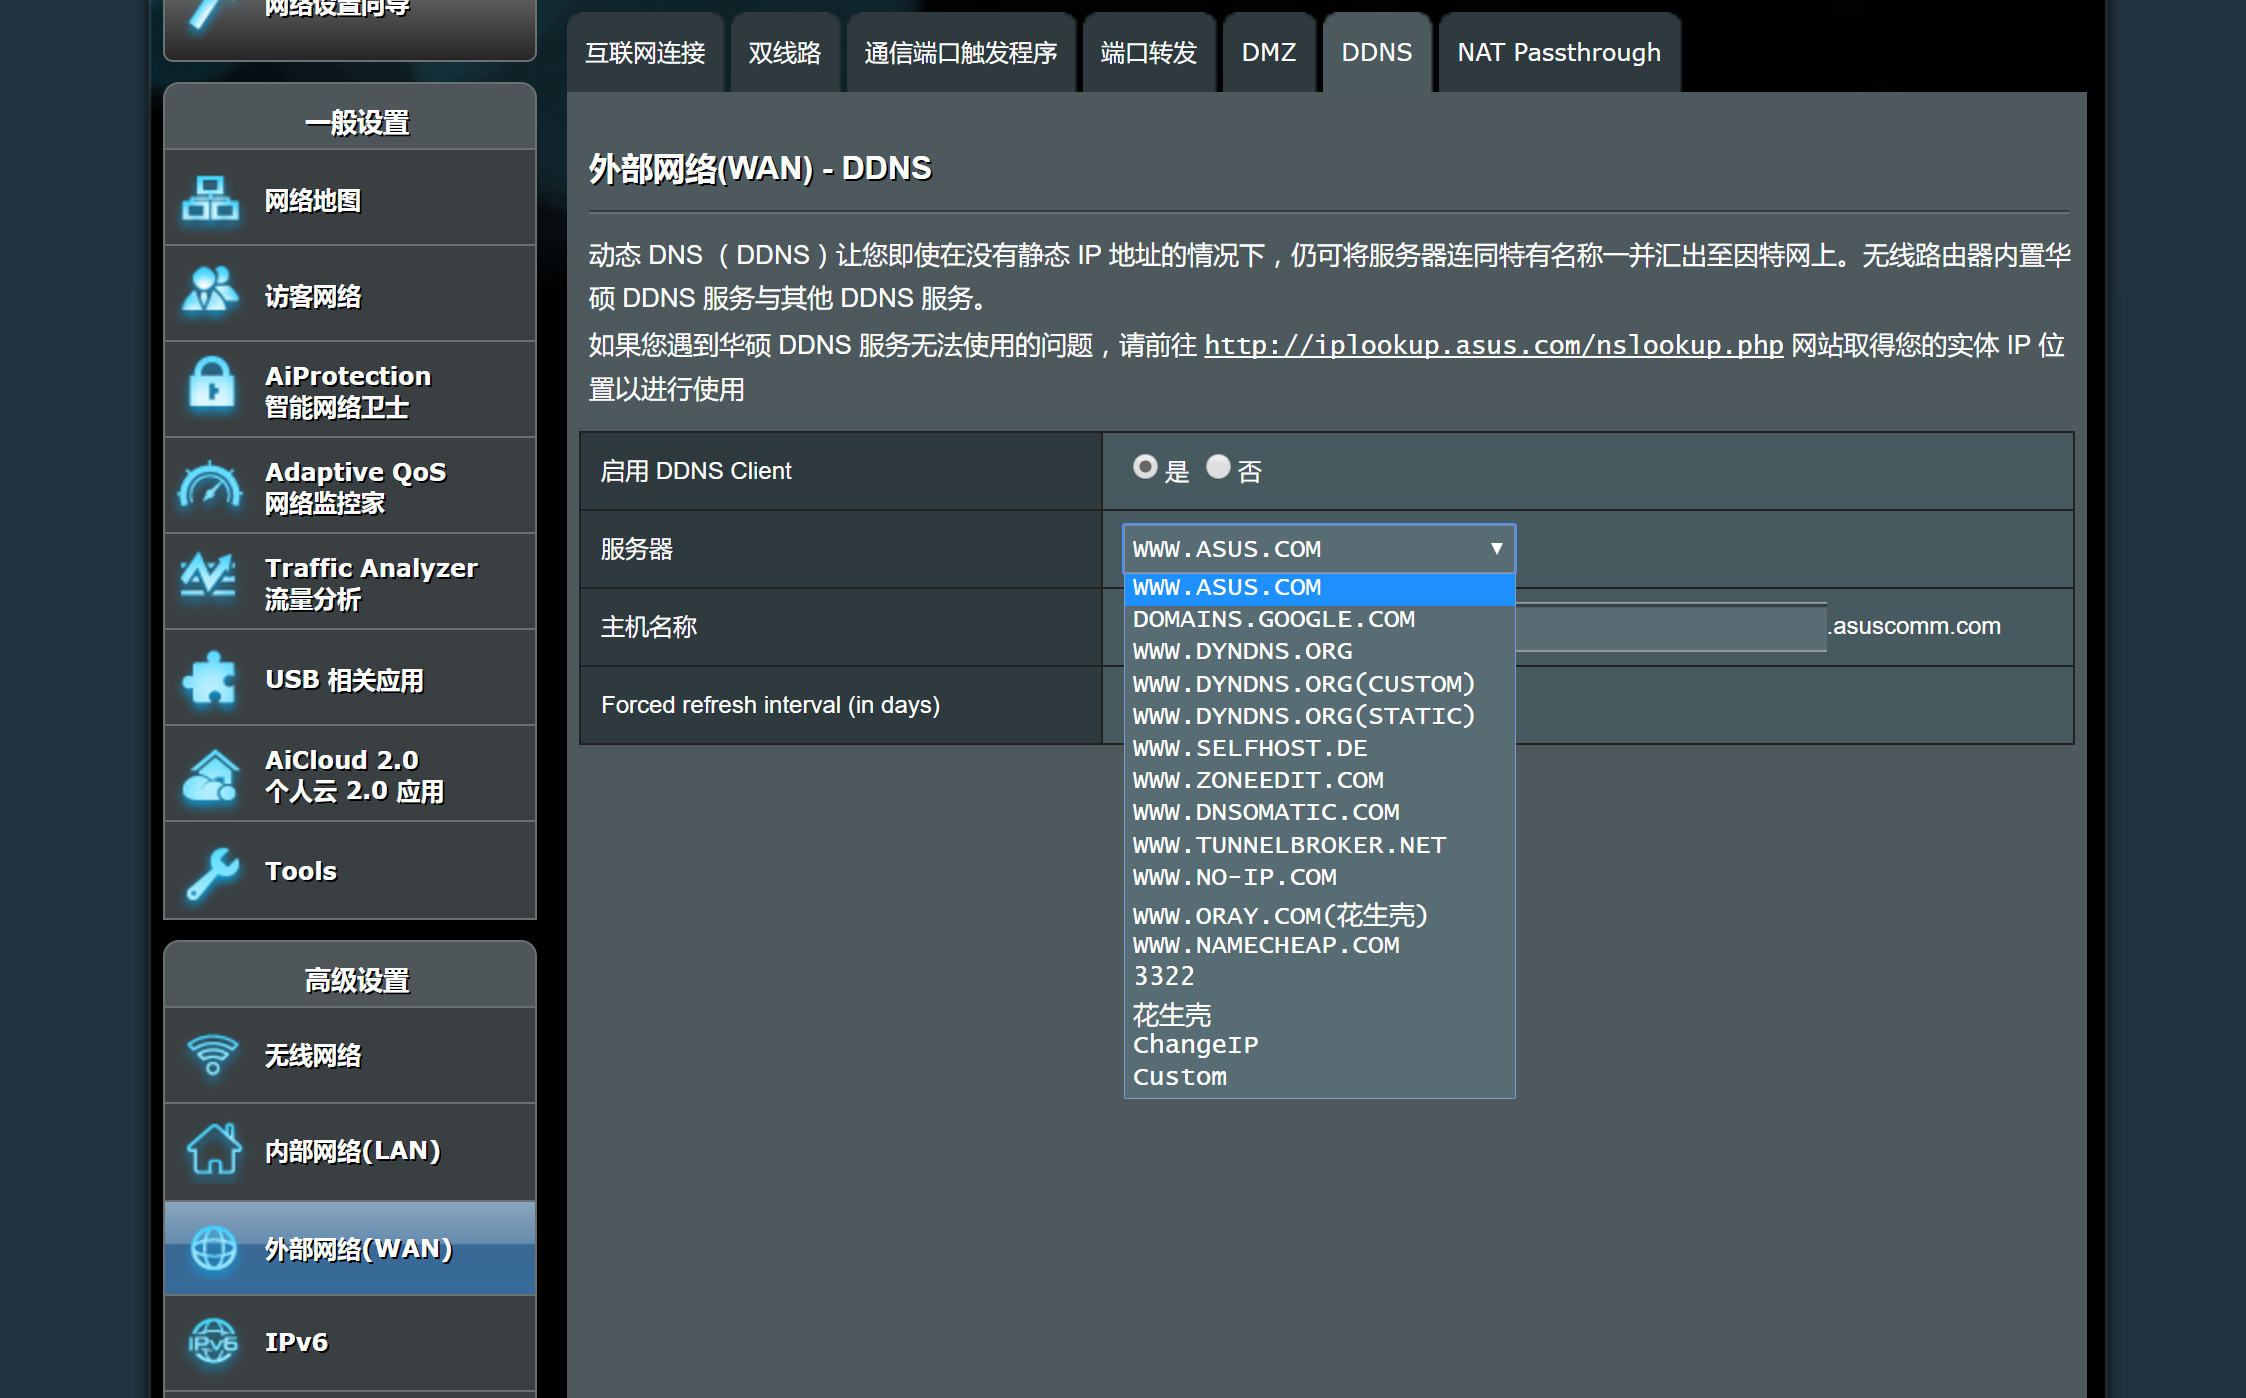
Task: Click the network map icon
Action: point(210,199)
